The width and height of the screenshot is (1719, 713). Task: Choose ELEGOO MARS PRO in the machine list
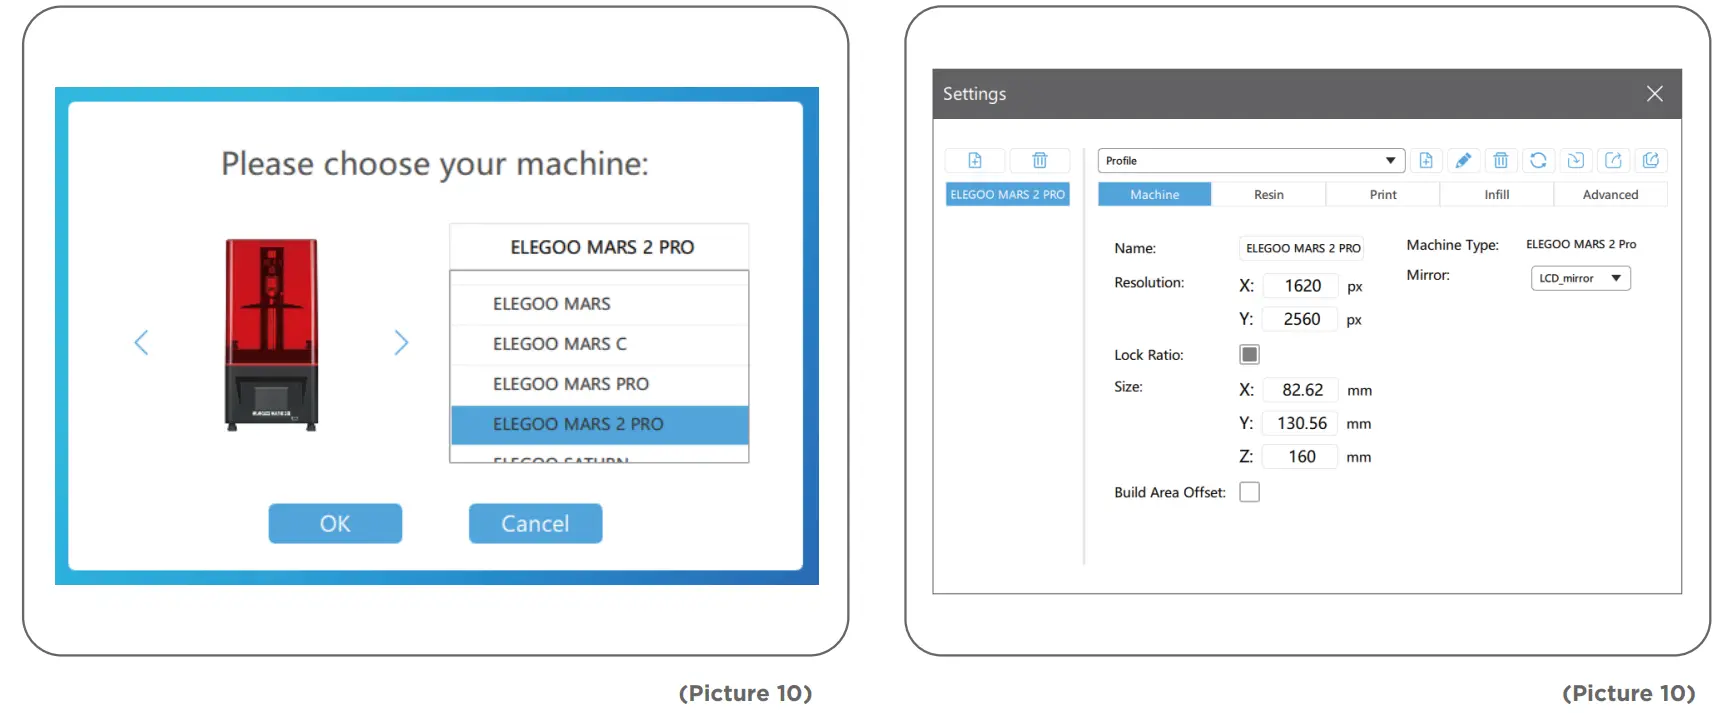(x=599, y=384)
